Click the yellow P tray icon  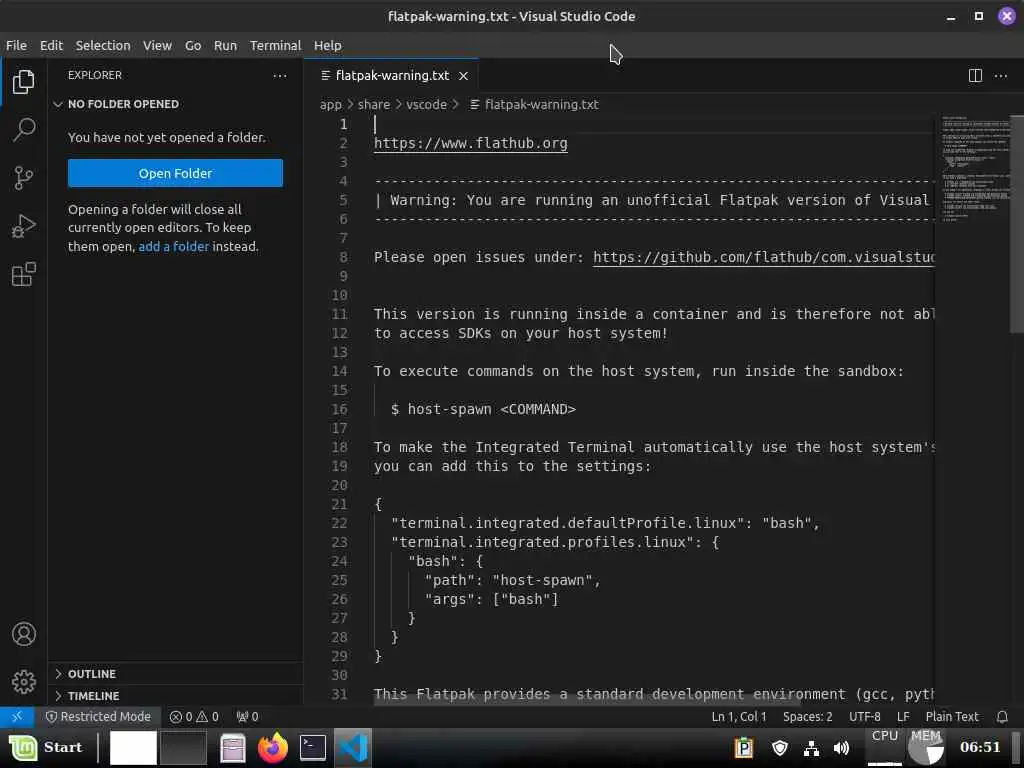click(744, 748)
